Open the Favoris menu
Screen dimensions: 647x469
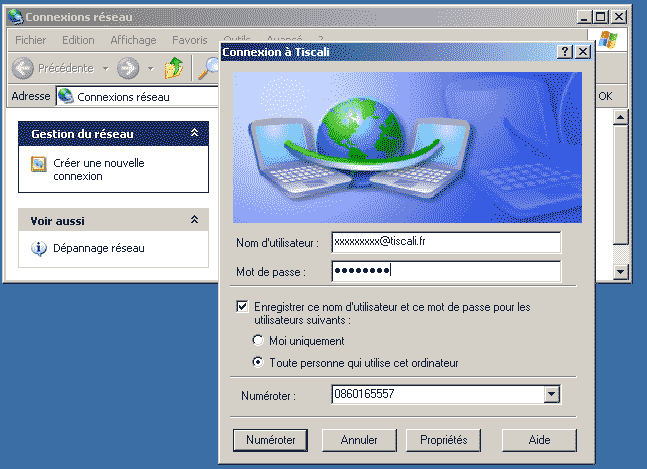tap(190, 40)
